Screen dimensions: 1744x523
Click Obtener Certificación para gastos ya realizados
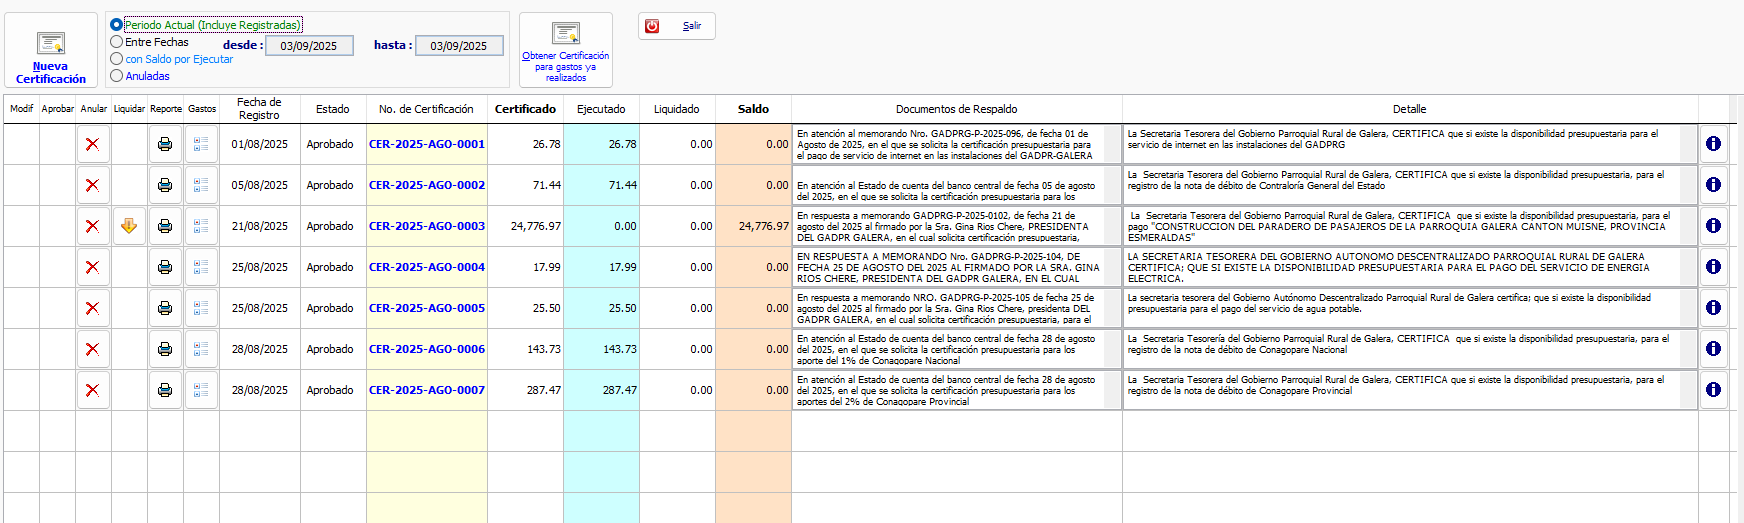[566, 50]
